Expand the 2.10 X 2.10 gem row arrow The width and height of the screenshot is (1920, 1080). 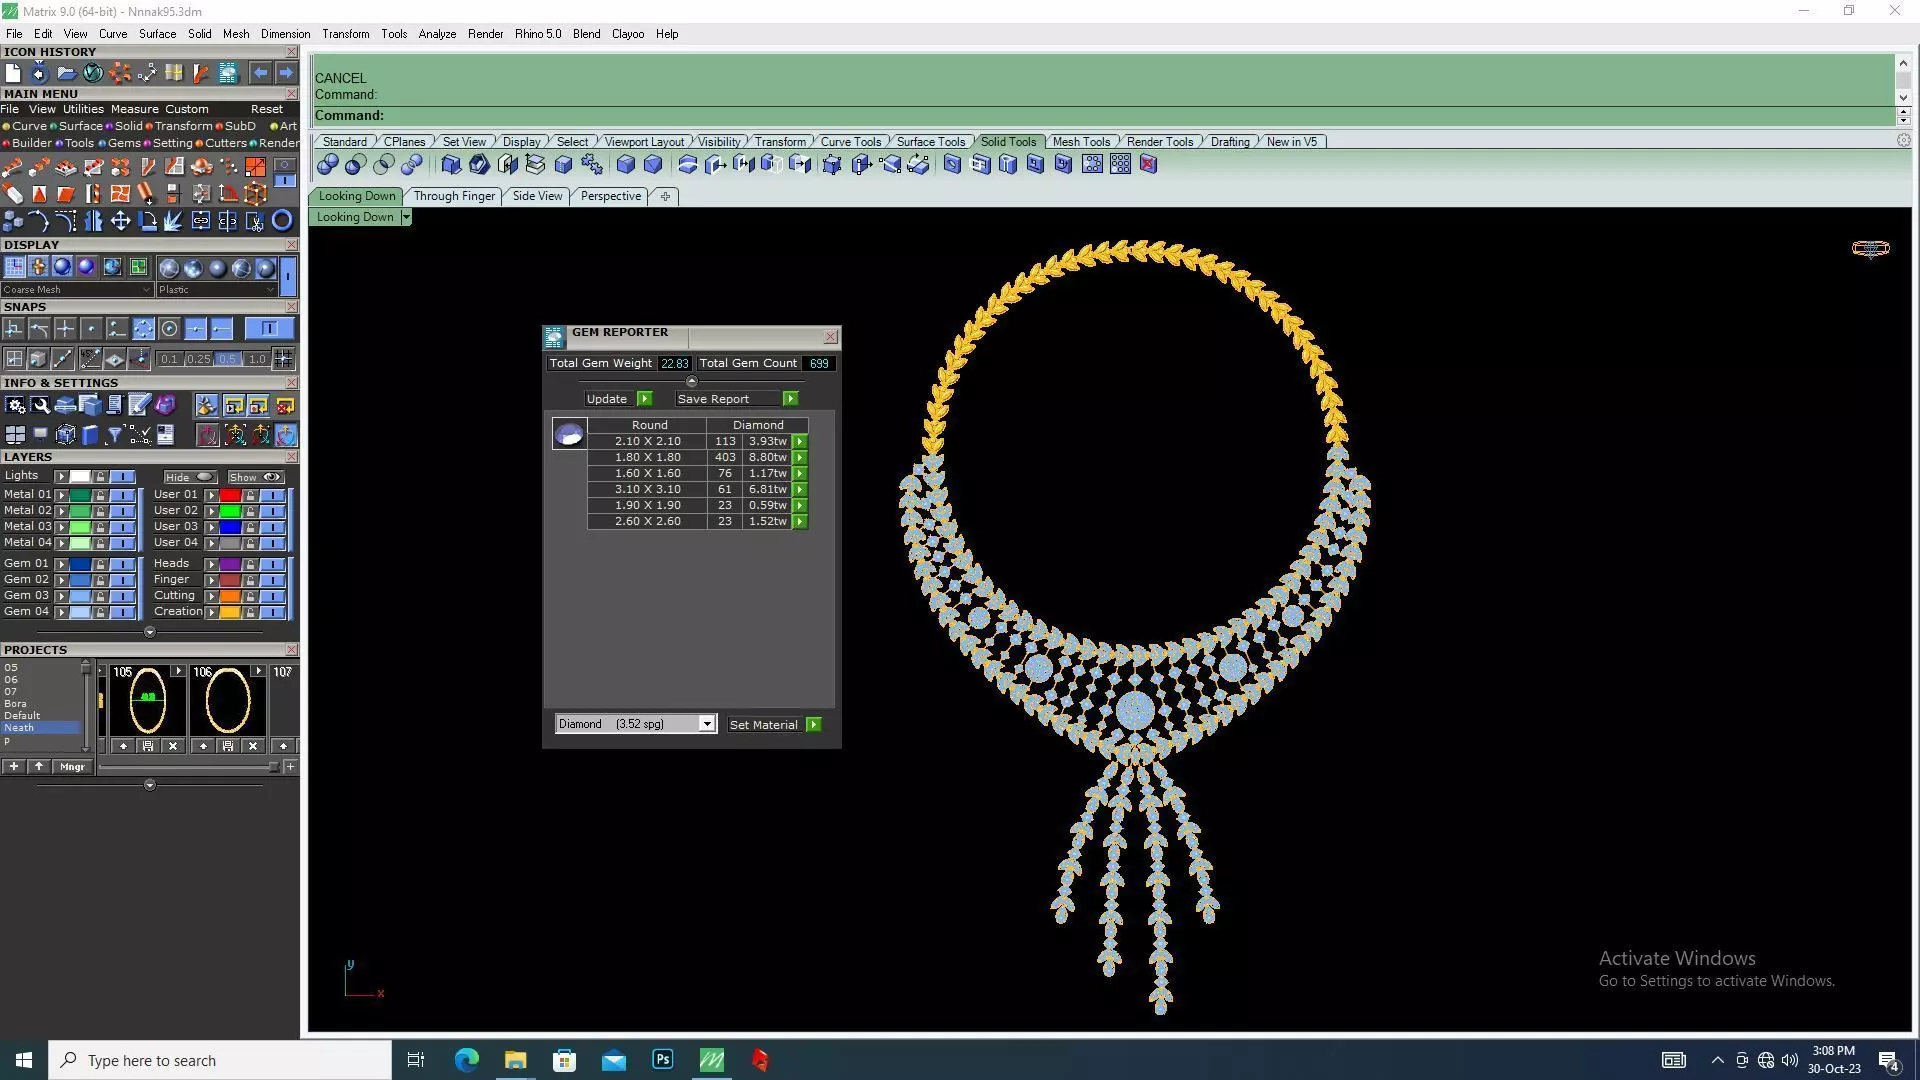coord(800,441)
